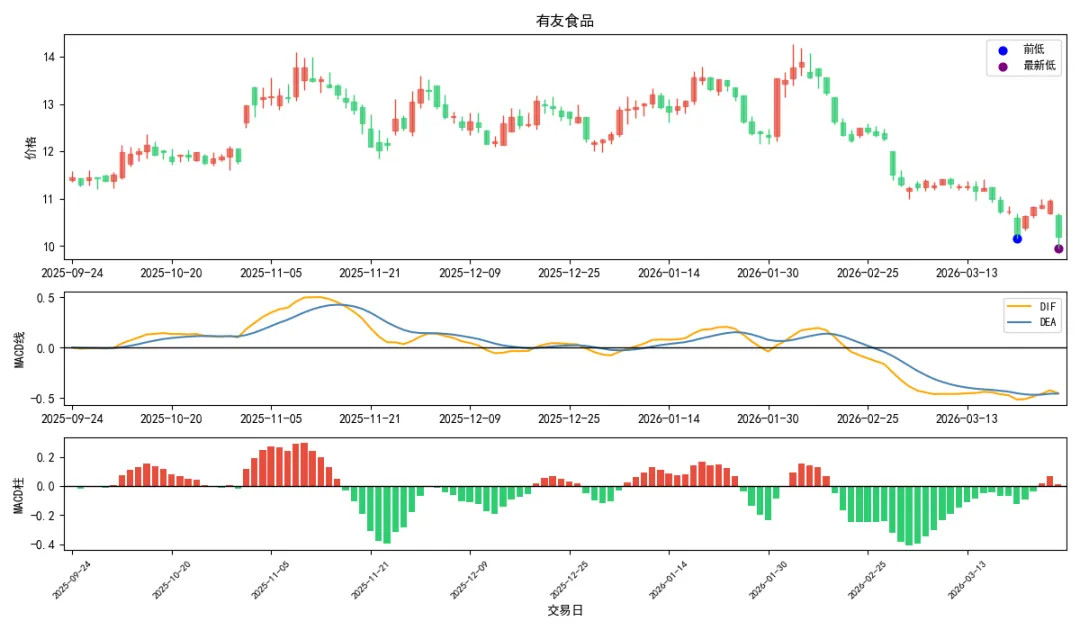The image size is (1080, 630).
Task: Click MACD histogram axis tick 0.2
Action: coord(46,458)
